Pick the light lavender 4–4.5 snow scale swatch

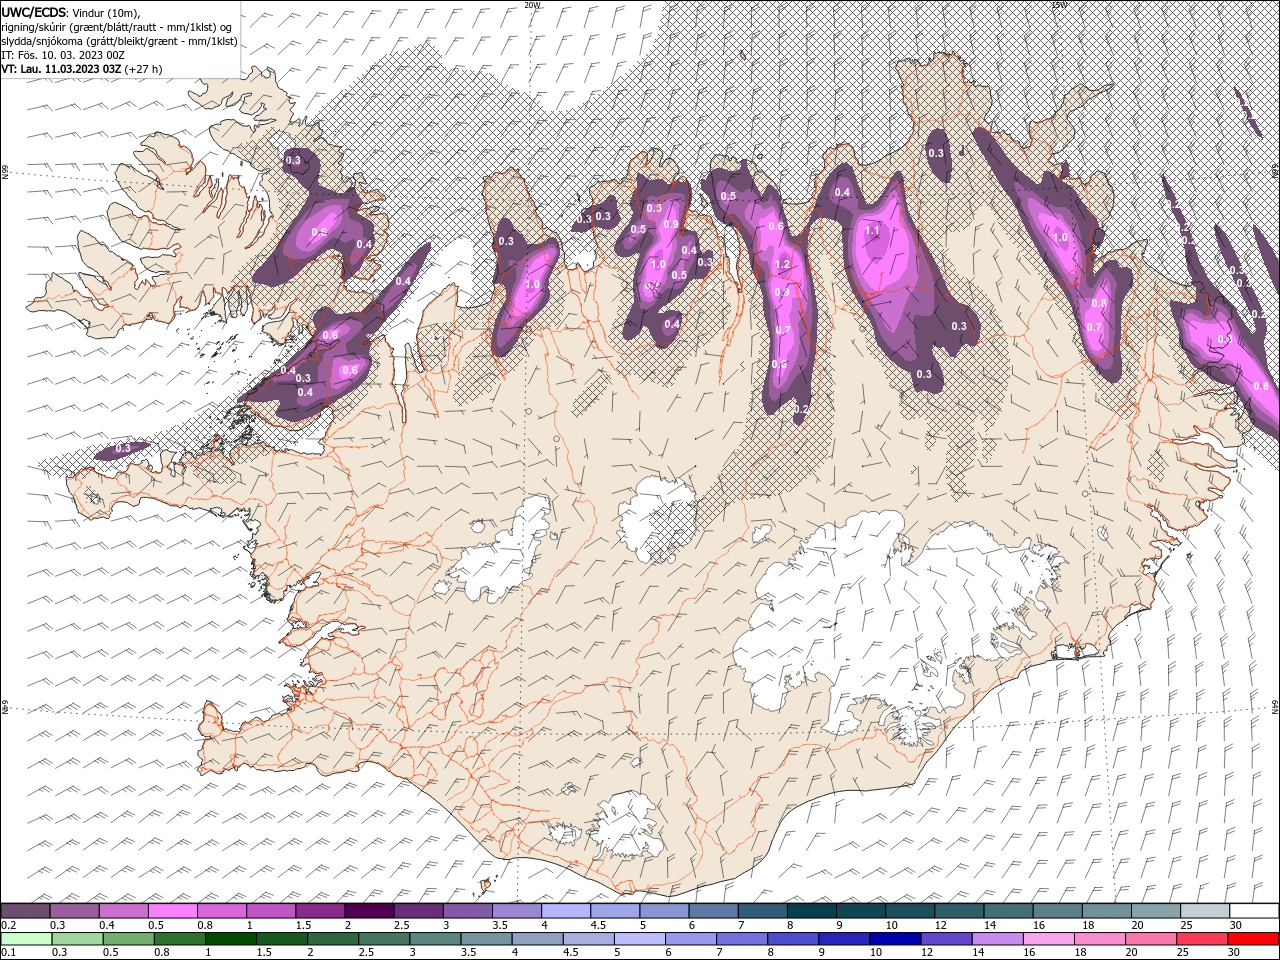pos(565,911)
